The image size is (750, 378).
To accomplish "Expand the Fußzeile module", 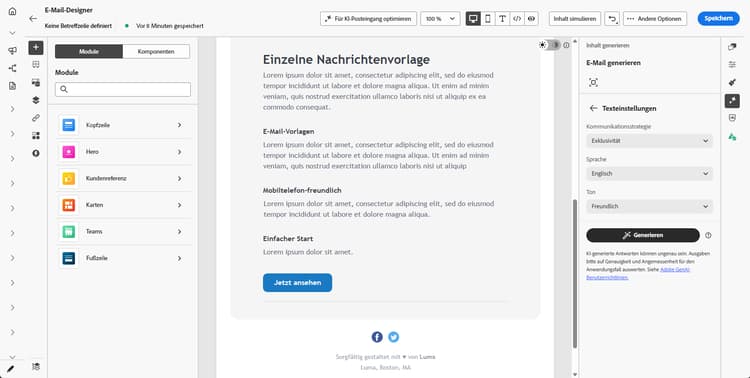I will click(125, 258).
